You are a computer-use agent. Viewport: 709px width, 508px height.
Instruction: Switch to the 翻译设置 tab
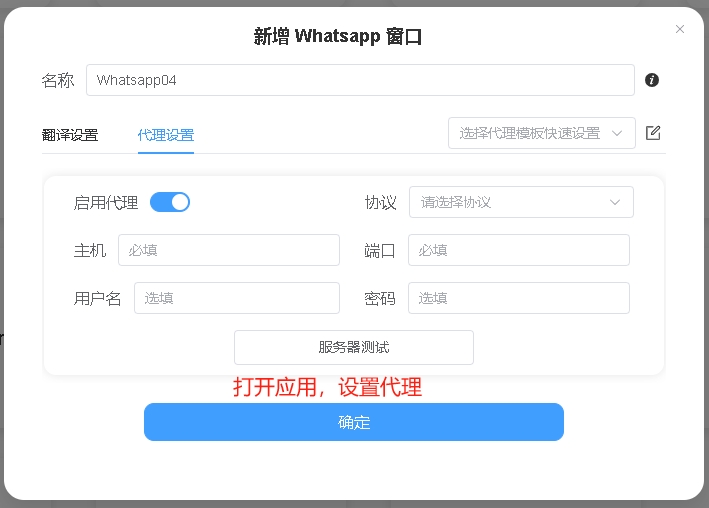click(x=70, y=135)
